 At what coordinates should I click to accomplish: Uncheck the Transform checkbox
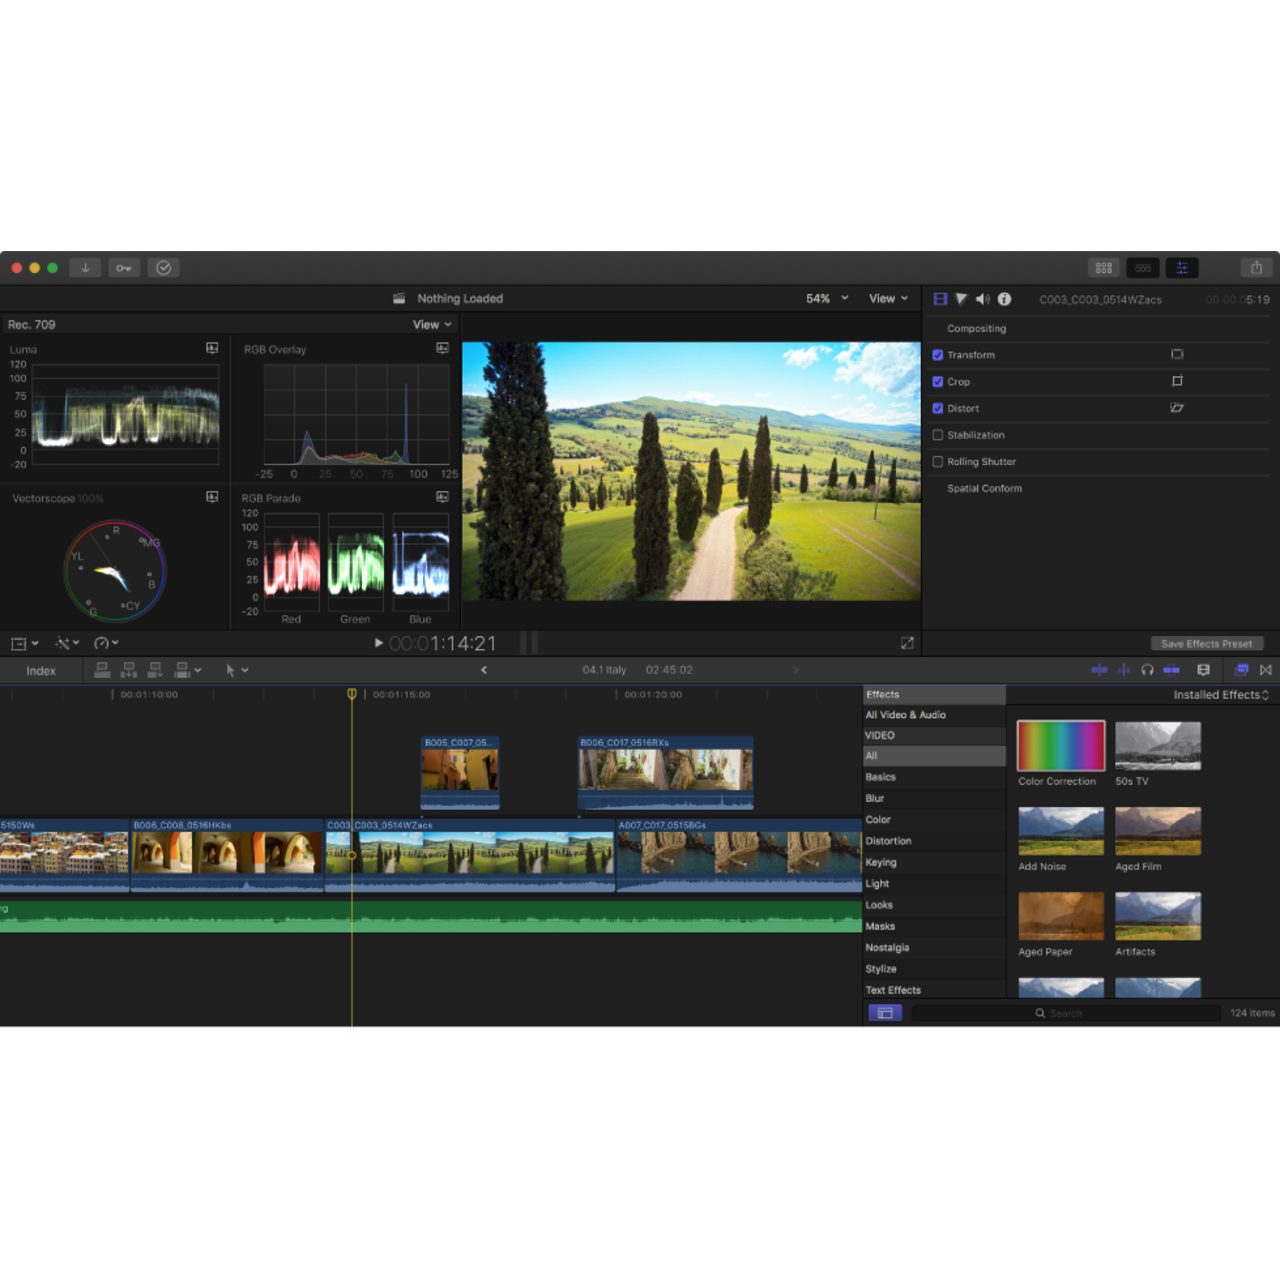[x=938, y=355]
